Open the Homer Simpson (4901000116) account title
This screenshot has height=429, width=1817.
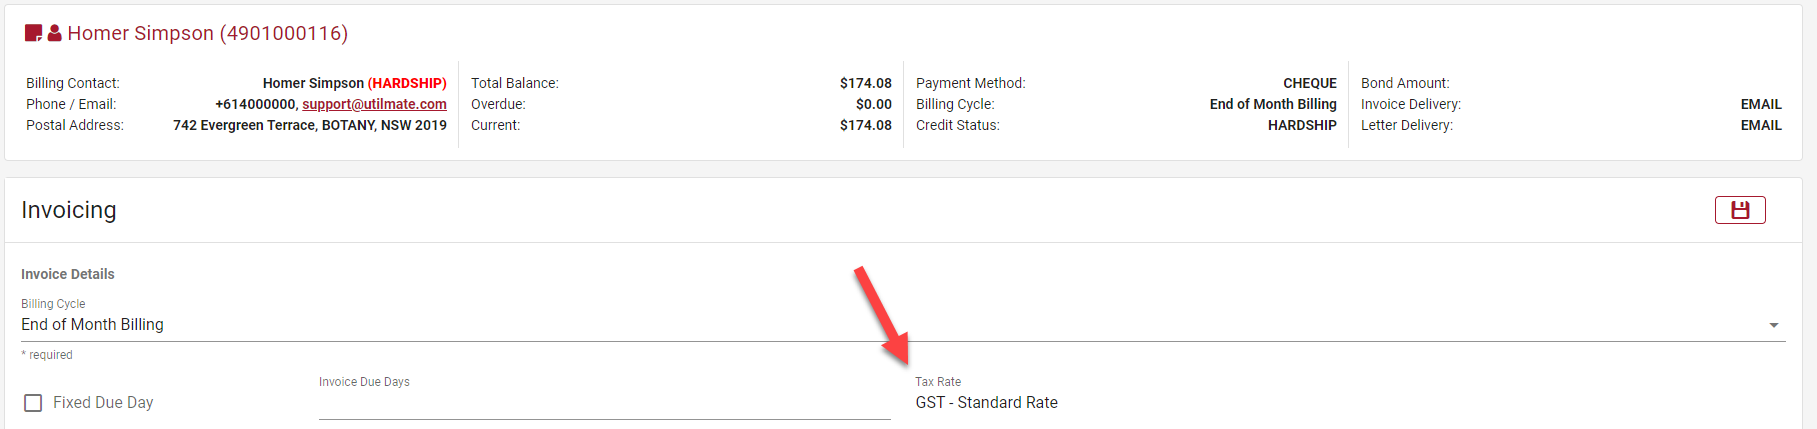click(x=208, y=33)
